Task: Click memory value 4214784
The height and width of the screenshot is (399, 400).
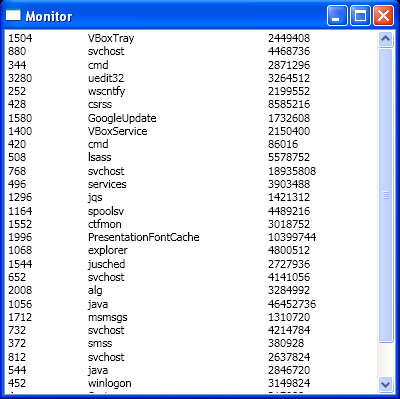Action: click(289, 330)
